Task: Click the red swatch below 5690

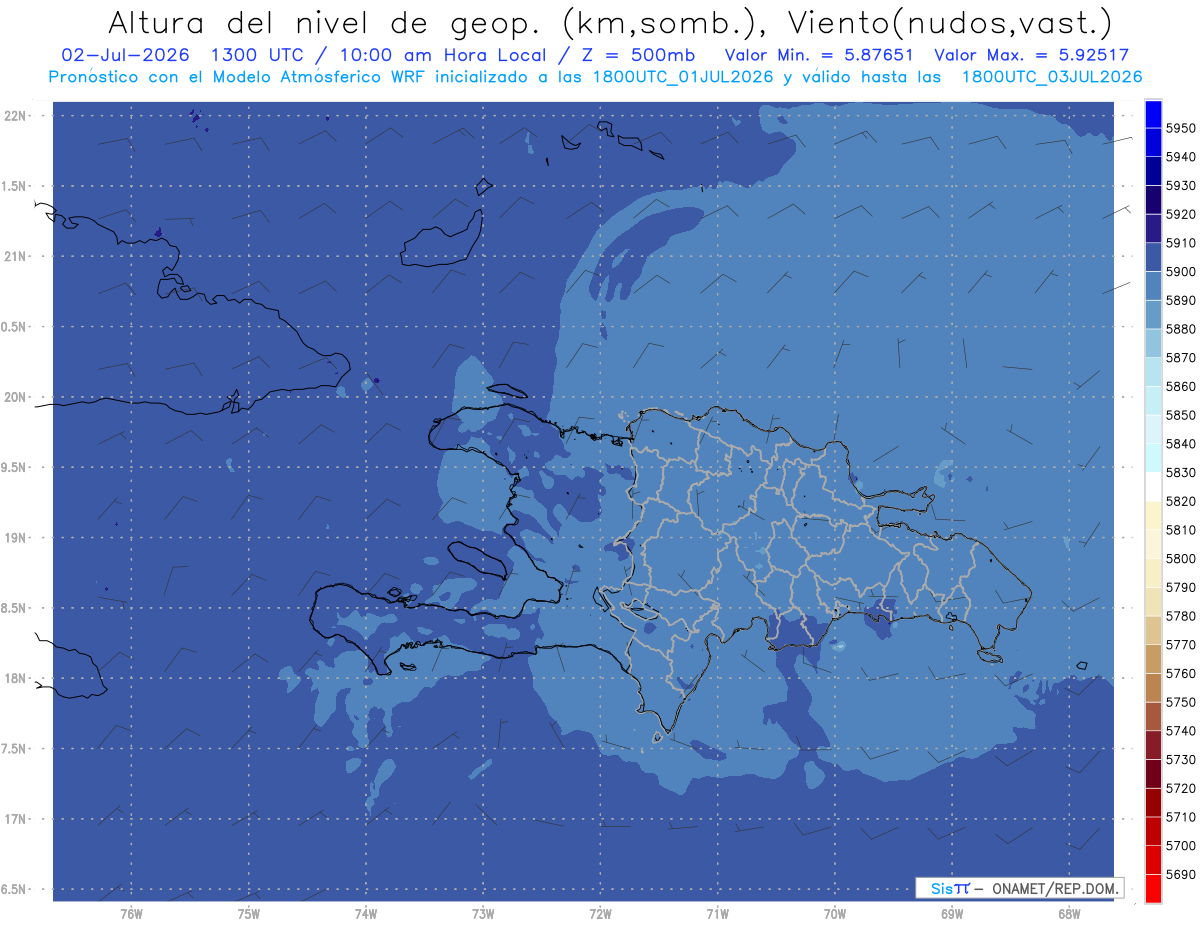Action: [x=1152, y=889]
